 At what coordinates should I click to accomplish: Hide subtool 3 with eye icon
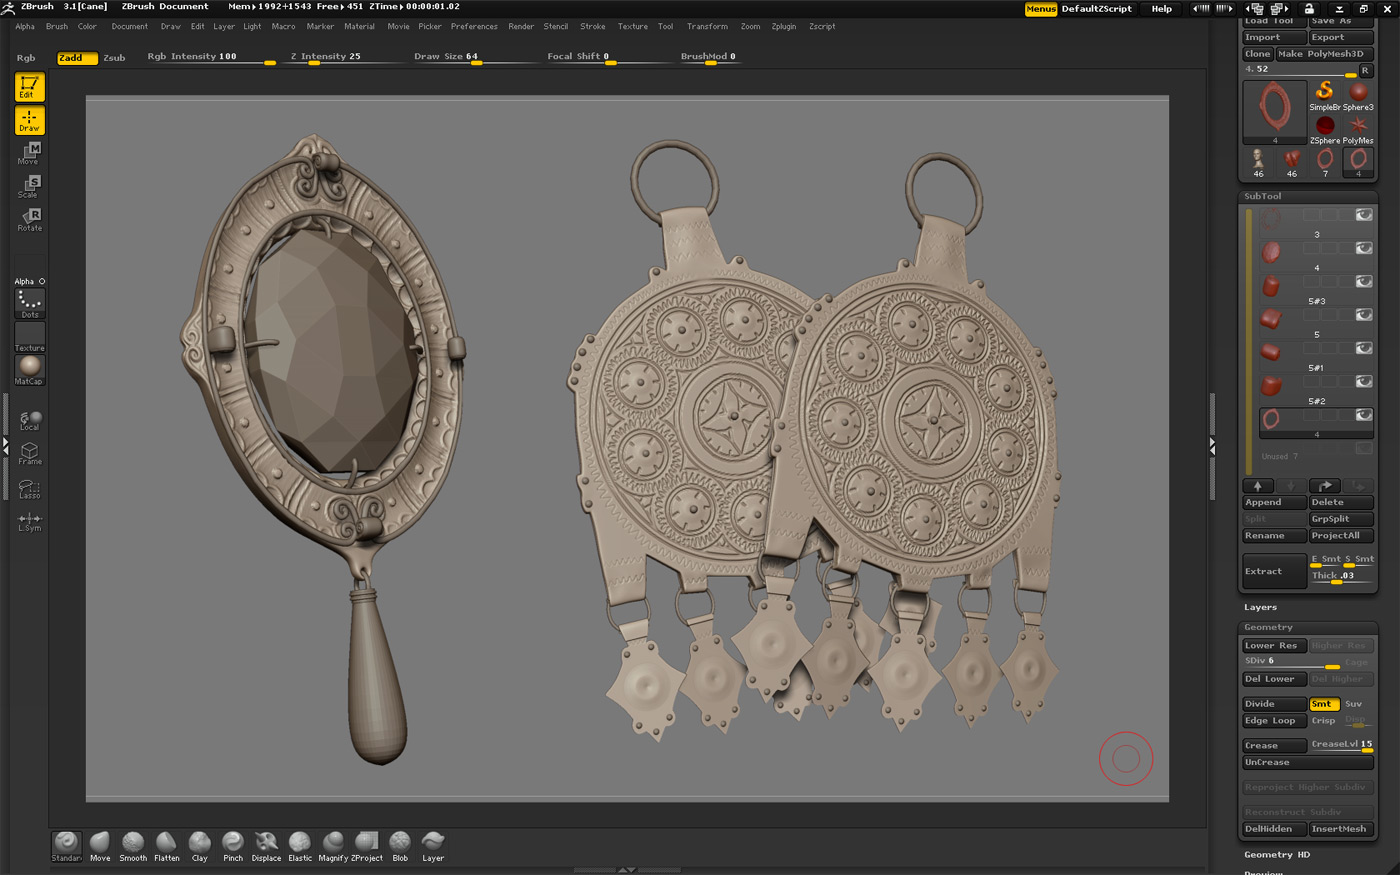click(x=1364, y=215)
